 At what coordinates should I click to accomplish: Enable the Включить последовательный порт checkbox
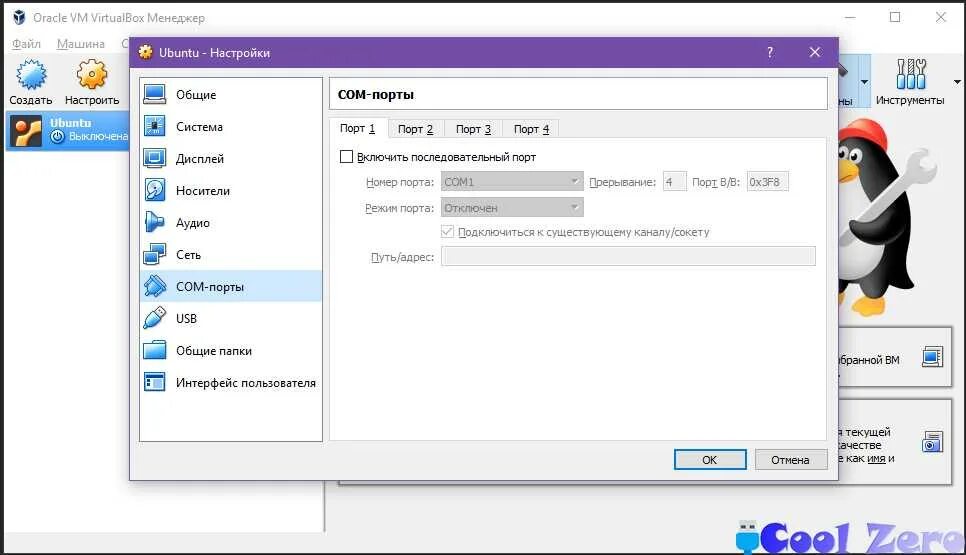pos(346,156)
